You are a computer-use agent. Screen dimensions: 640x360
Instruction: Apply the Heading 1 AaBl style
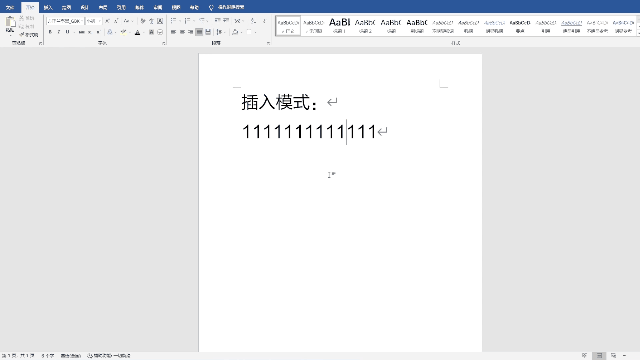click(339, 26)
